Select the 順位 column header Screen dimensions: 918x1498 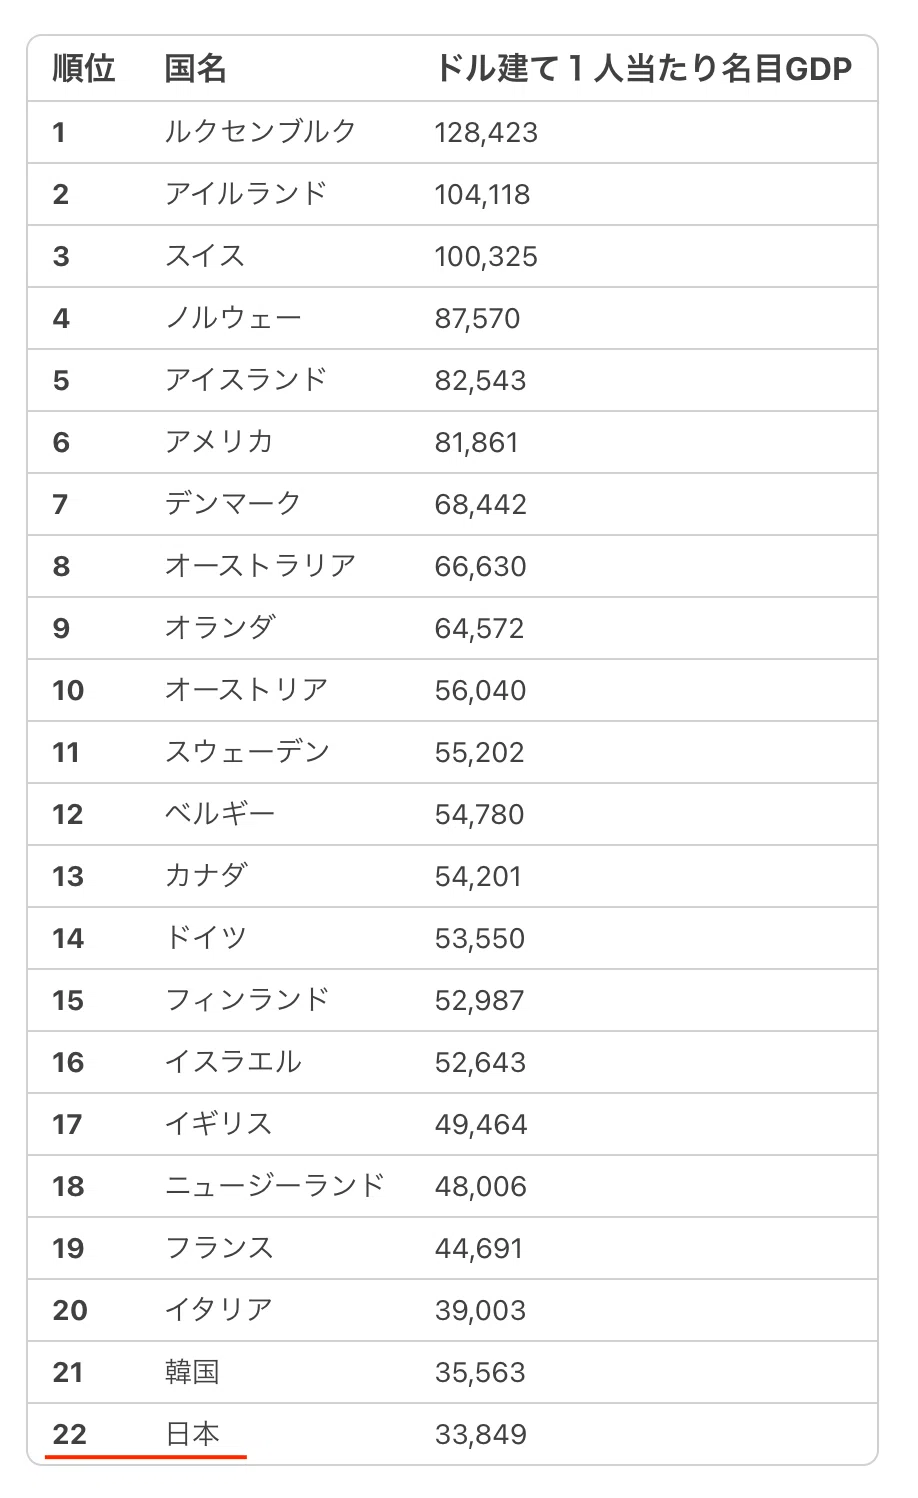point(84,69)
